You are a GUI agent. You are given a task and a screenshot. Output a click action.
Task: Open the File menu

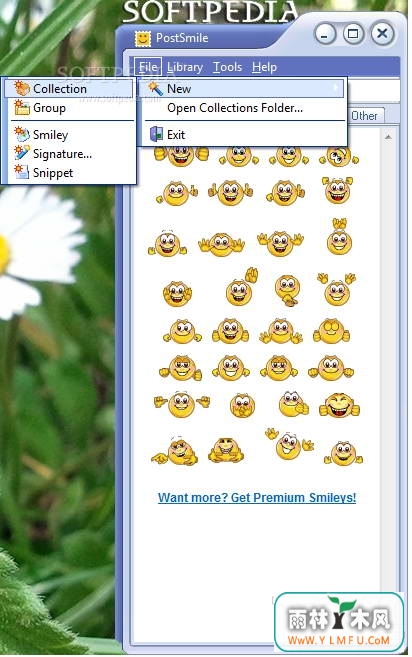[x=148, y=67]
